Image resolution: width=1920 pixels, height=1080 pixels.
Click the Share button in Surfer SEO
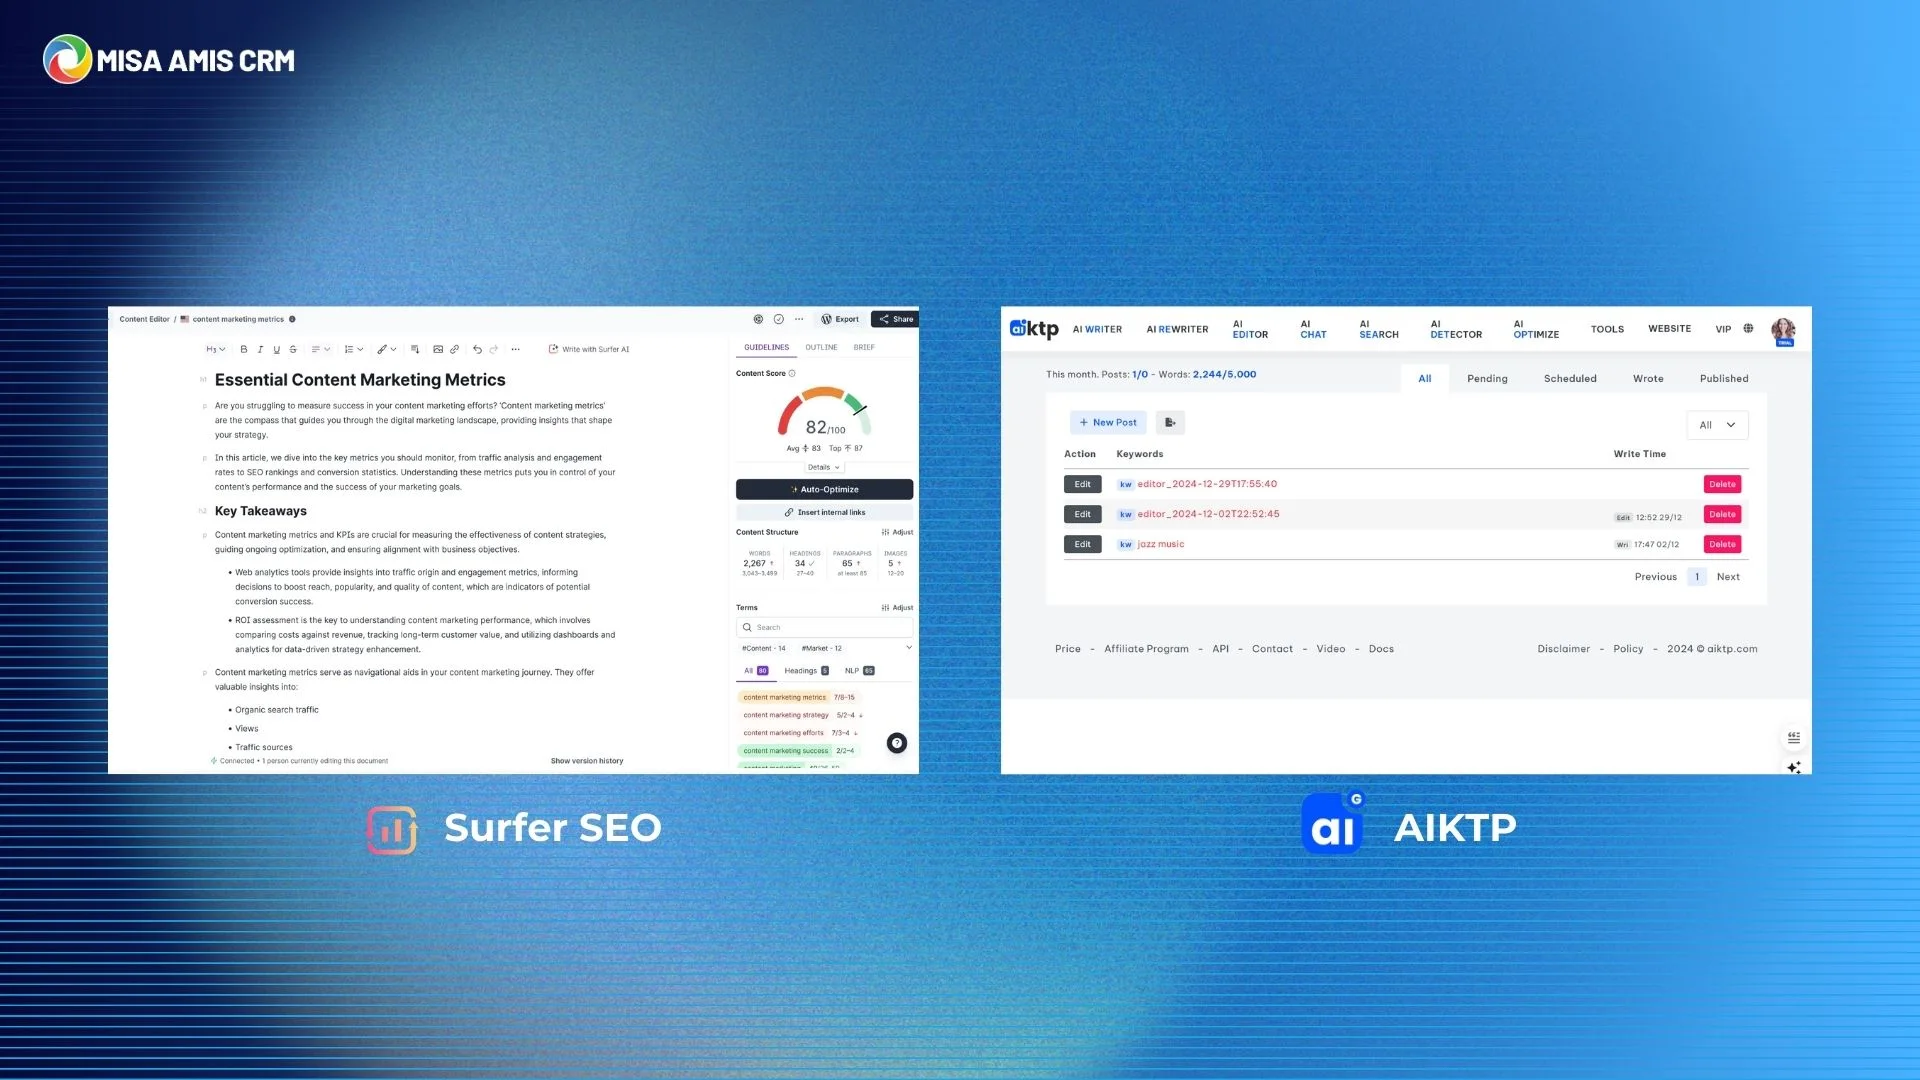point(895,320)
